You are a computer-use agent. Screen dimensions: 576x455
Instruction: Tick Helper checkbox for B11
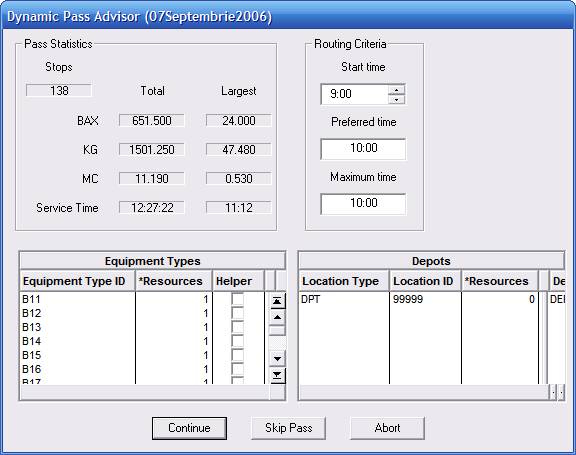click(x=237, y=299)
